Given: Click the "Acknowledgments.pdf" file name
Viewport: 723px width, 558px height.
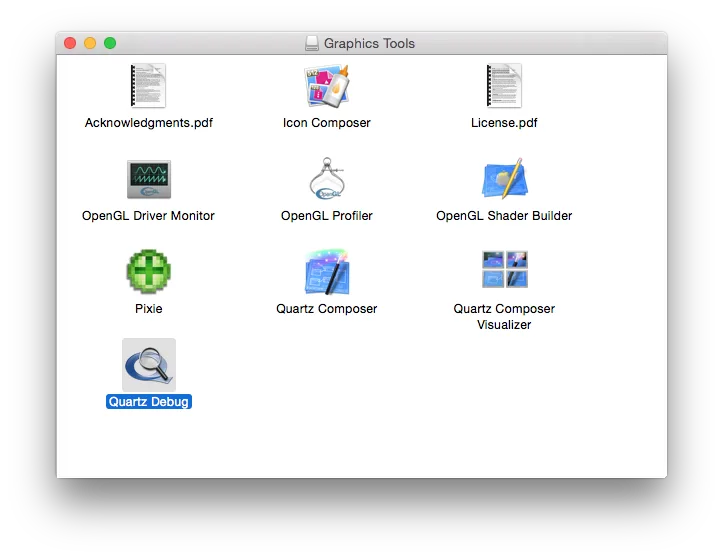Looking at the screenshot, I should (148, 123).
